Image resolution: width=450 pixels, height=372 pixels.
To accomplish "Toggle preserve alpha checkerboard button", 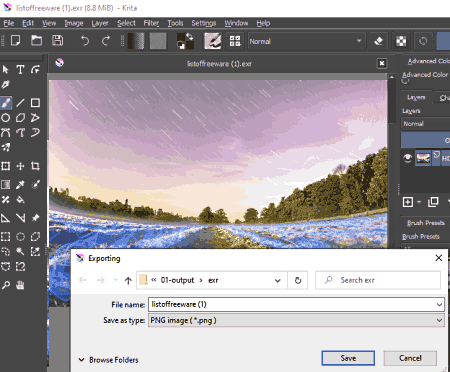I will click(401, 41).
